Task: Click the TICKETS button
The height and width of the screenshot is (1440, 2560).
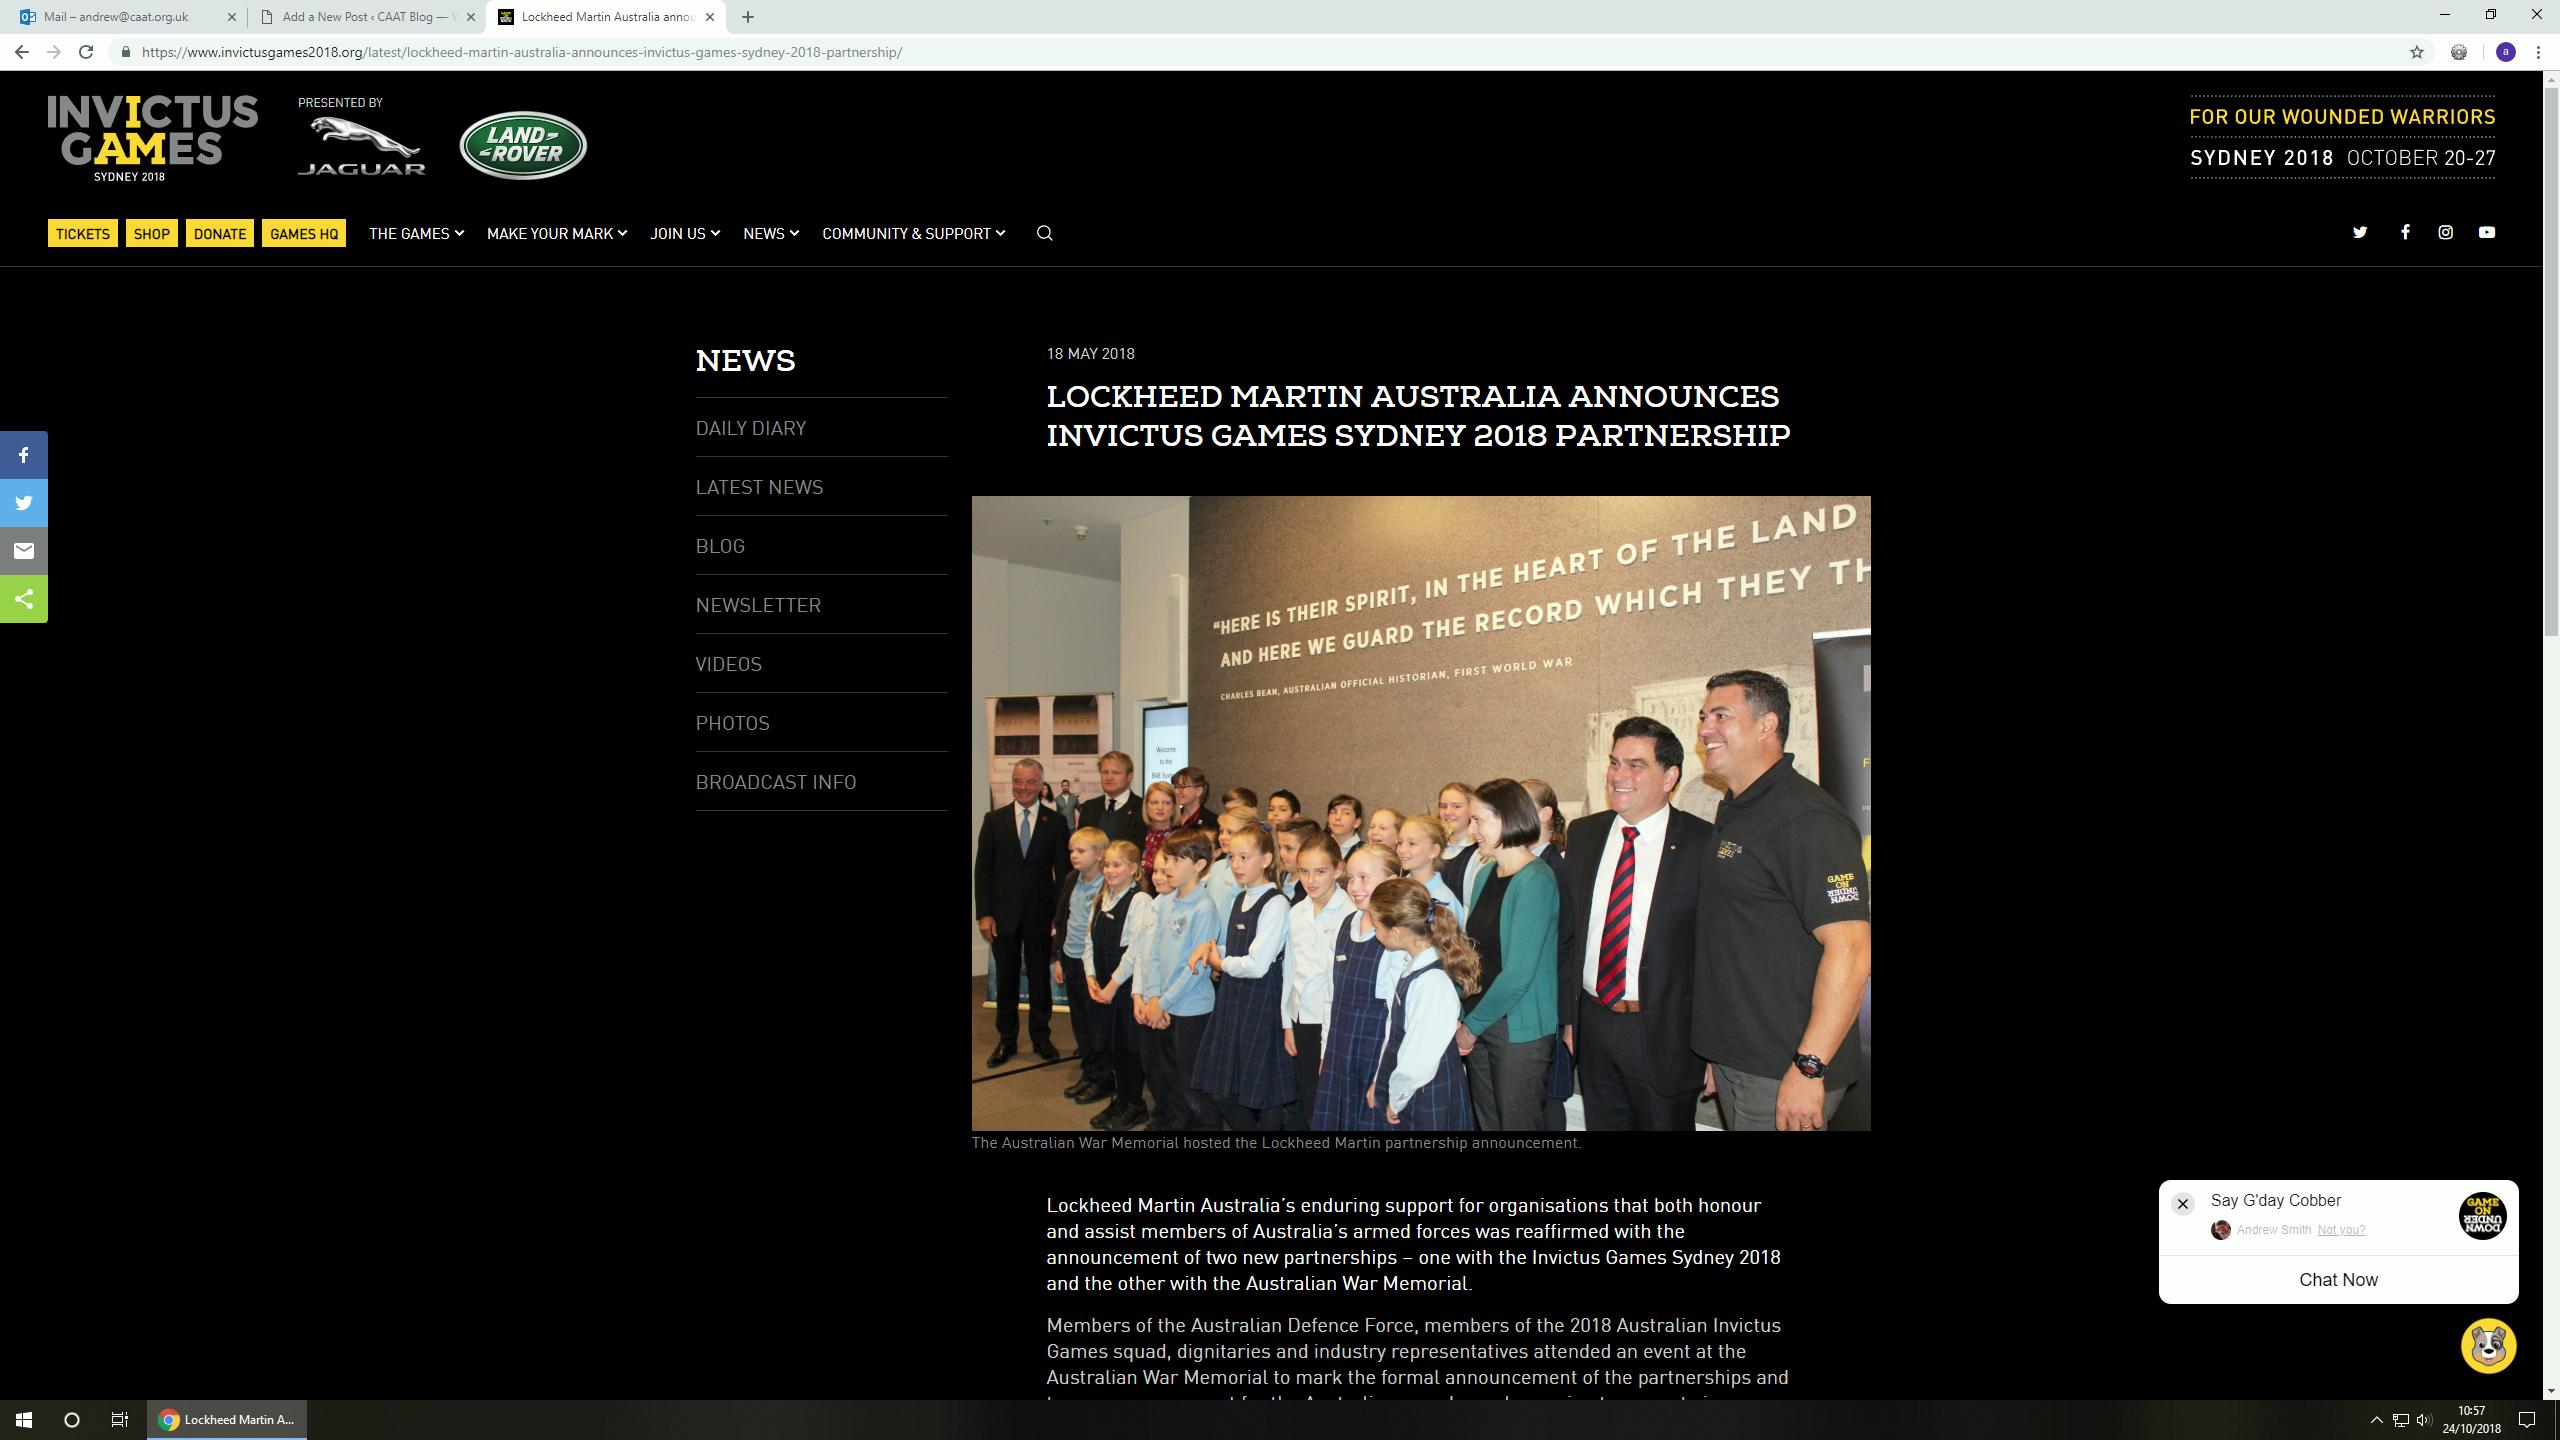Action: coord(83,233)
